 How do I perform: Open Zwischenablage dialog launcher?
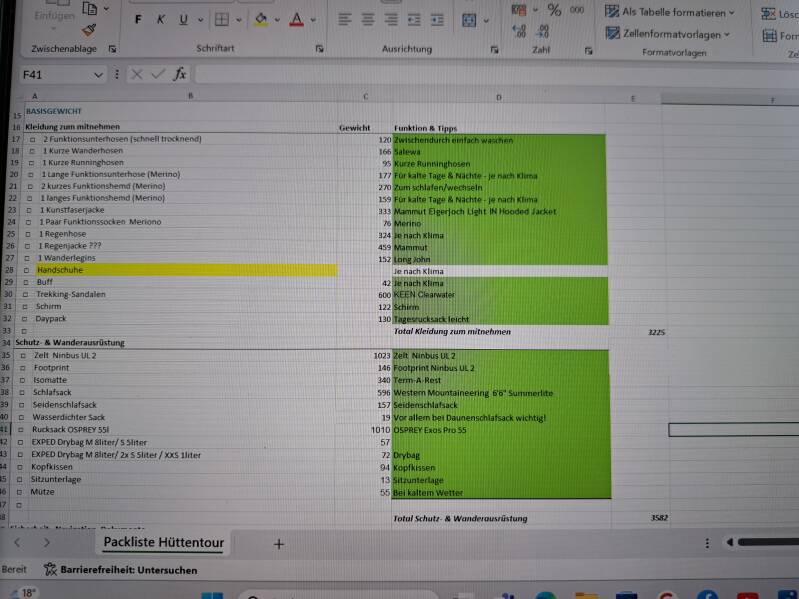pyautogui.click(x=113, y=49)
